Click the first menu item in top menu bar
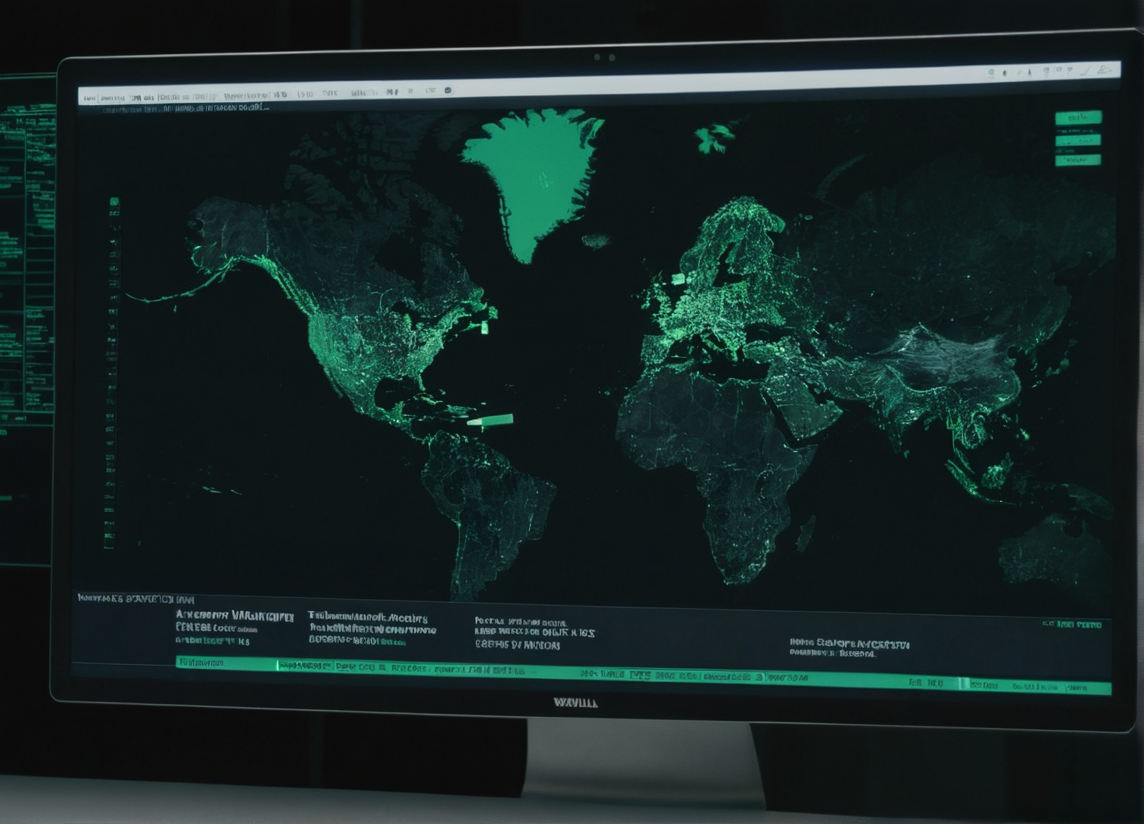Screen dimensions: 1144x824 click(x=89, y=98)
